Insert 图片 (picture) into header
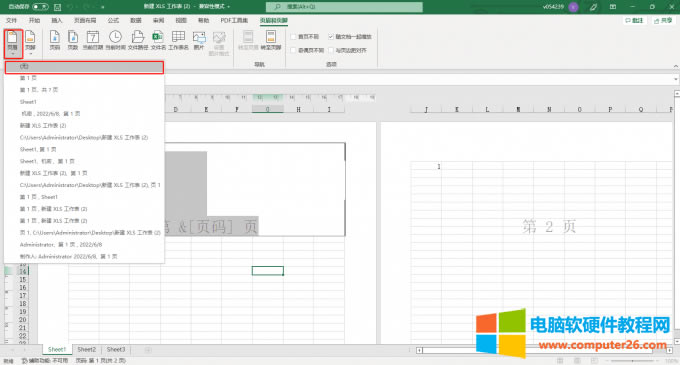 point(199,40)
